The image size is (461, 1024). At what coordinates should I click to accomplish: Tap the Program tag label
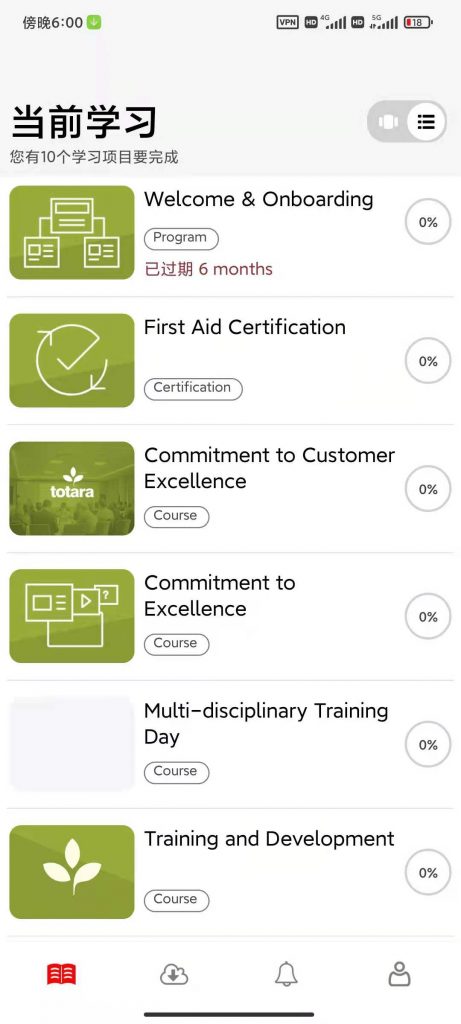point(181,238)
